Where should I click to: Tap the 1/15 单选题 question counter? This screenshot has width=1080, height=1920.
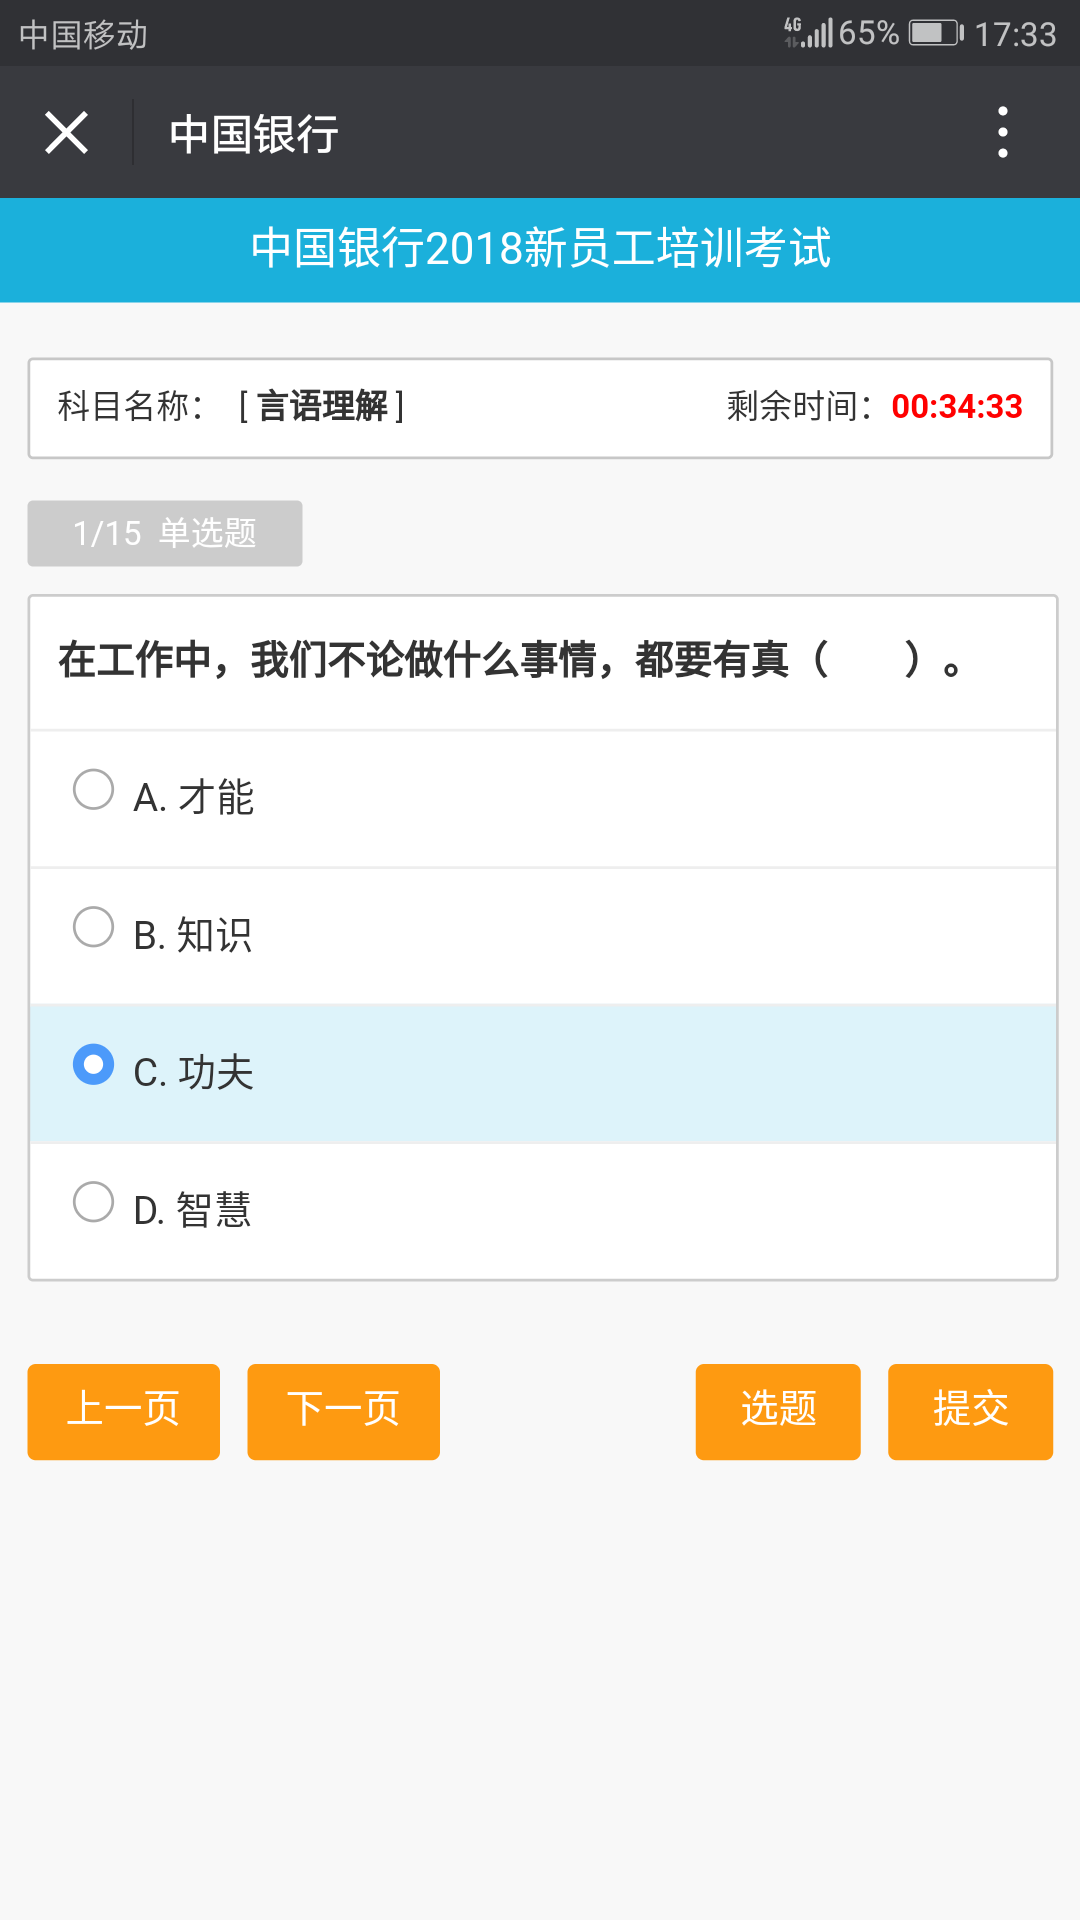point(164,533)
